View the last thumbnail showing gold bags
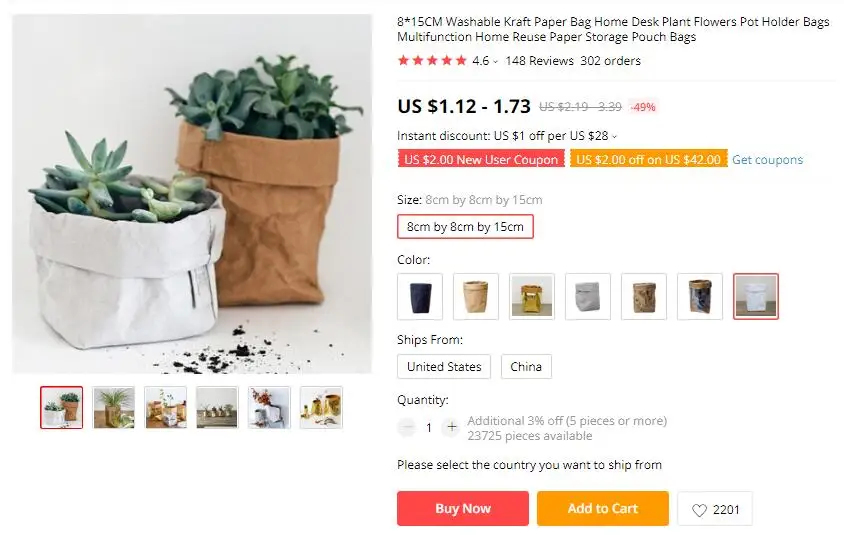The height and width of the screenshot is (535, 844). point(321,407)
